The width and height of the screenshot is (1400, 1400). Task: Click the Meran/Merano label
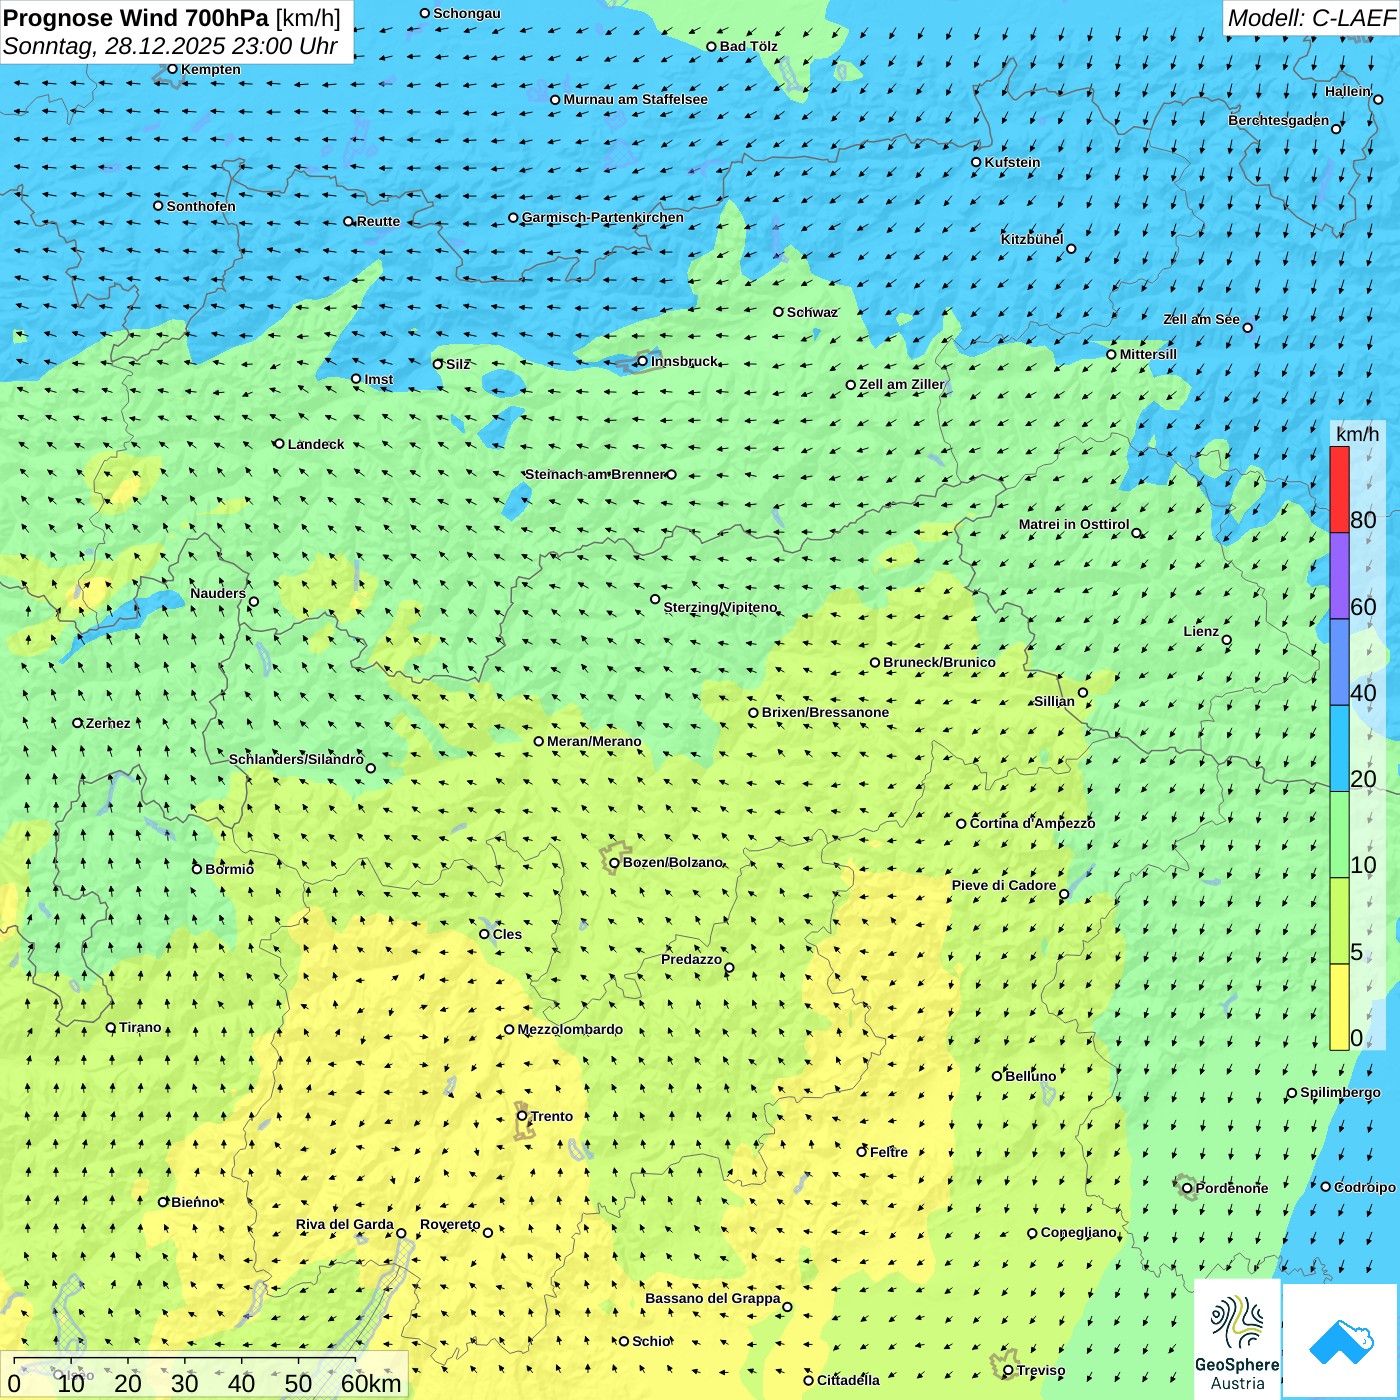click(594, 741)
